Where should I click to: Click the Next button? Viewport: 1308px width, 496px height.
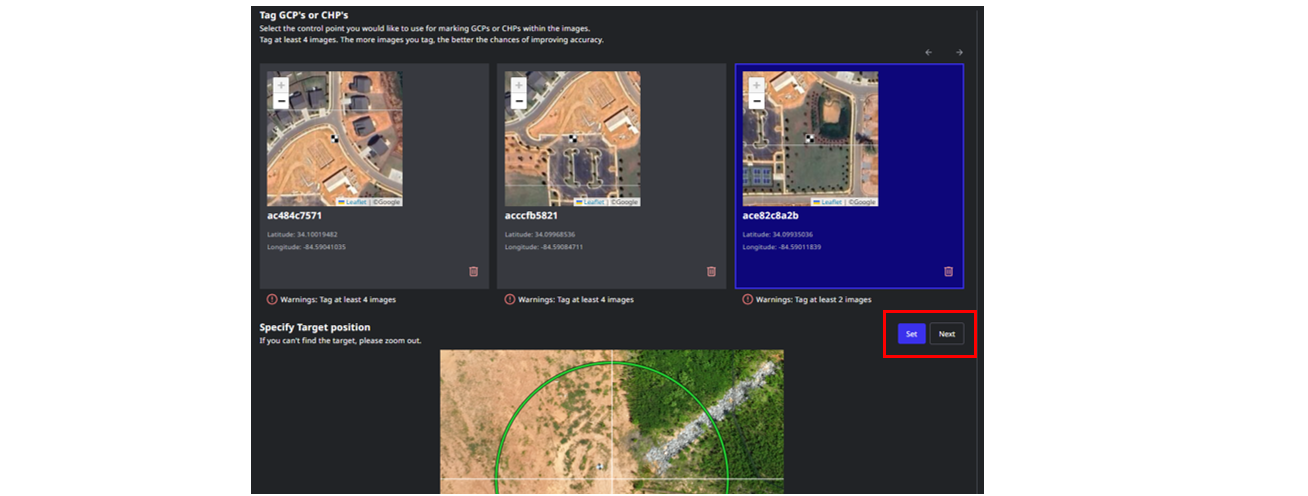947,334
